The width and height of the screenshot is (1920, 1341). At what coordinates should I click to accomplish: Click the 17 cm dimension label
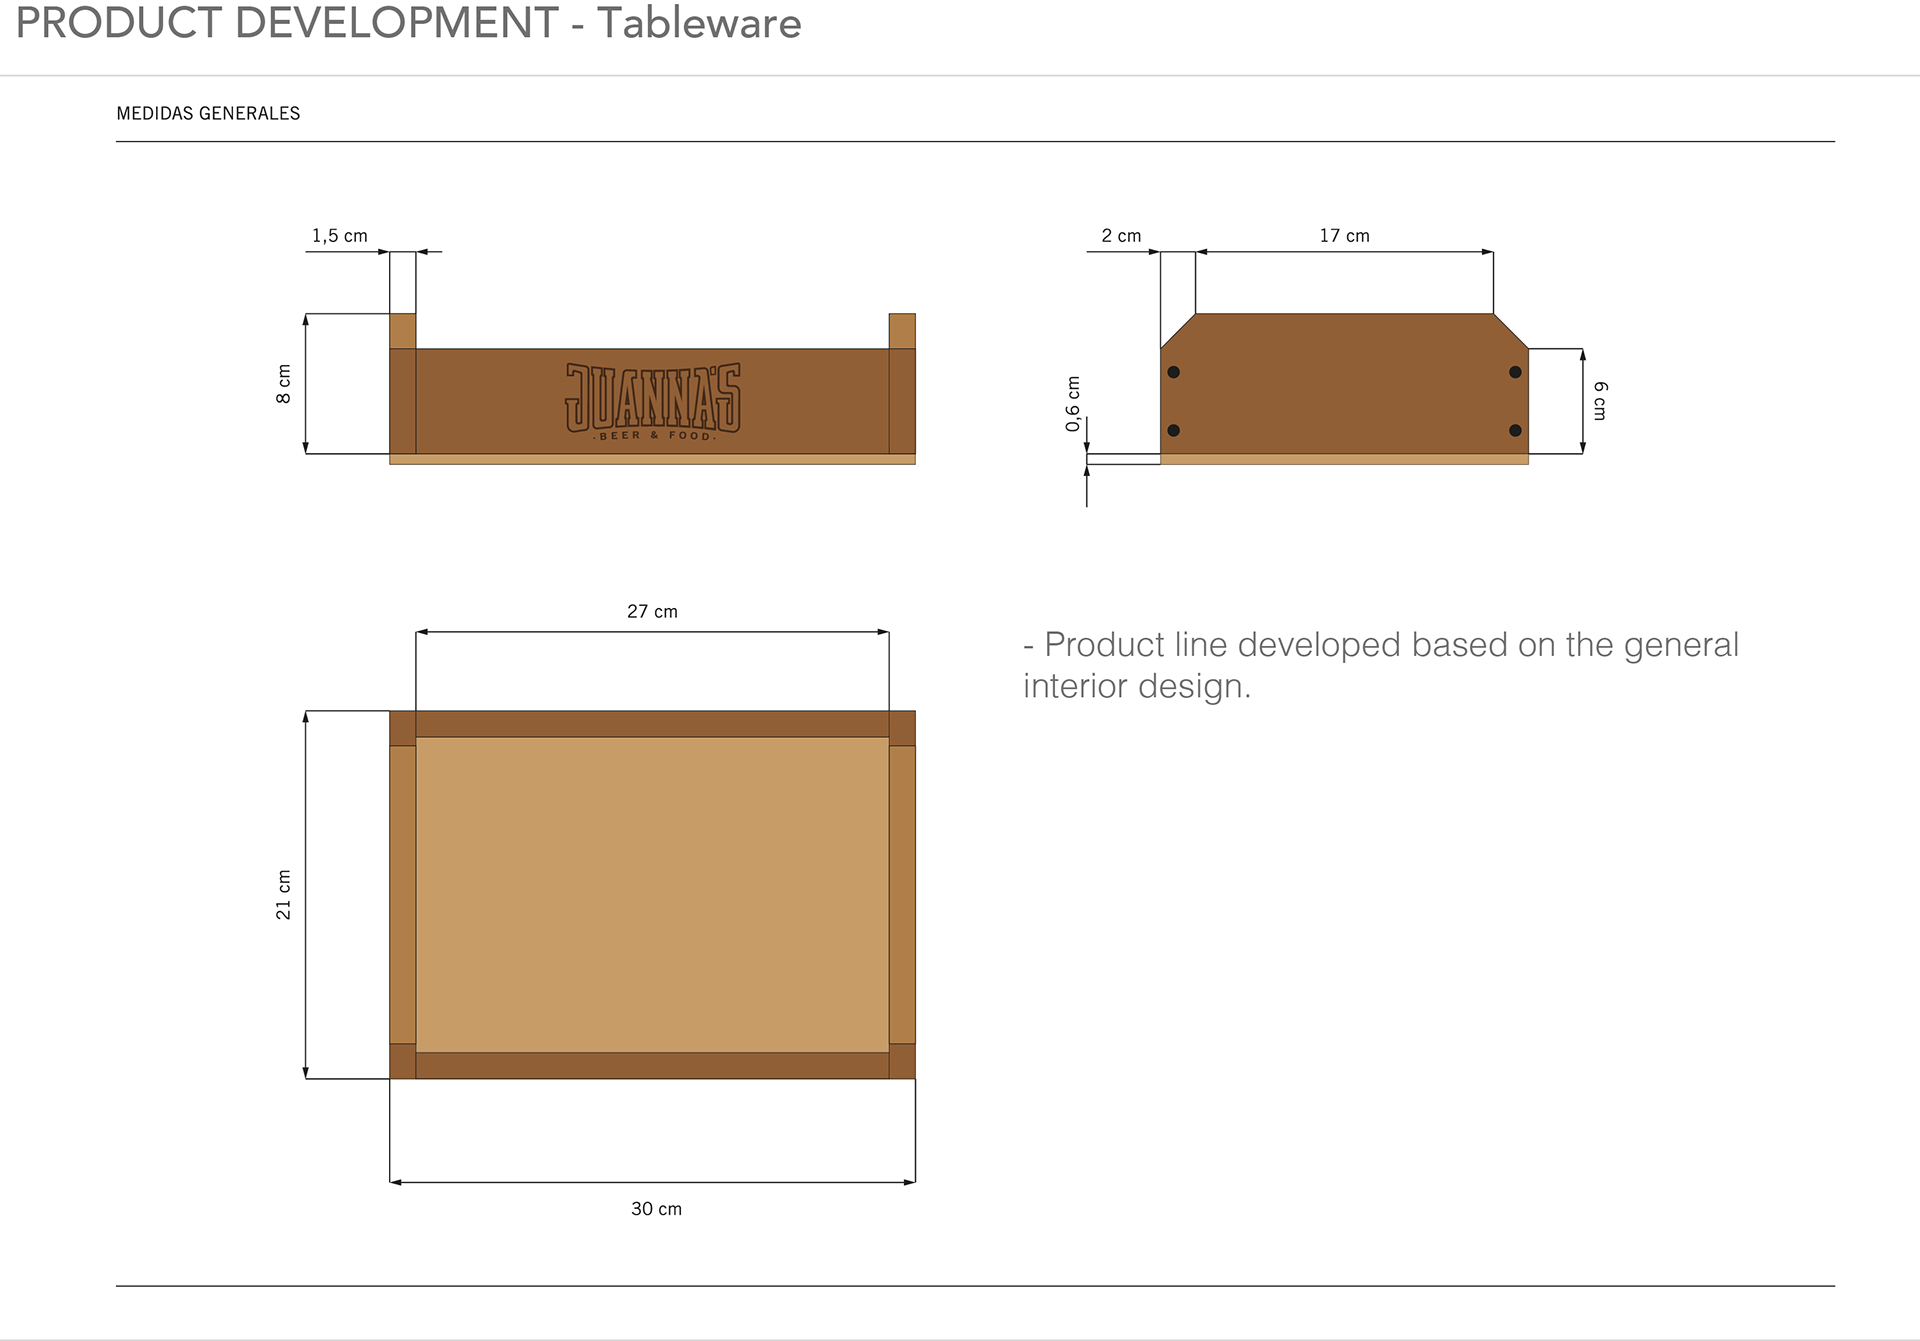(x=1344, y=236)
